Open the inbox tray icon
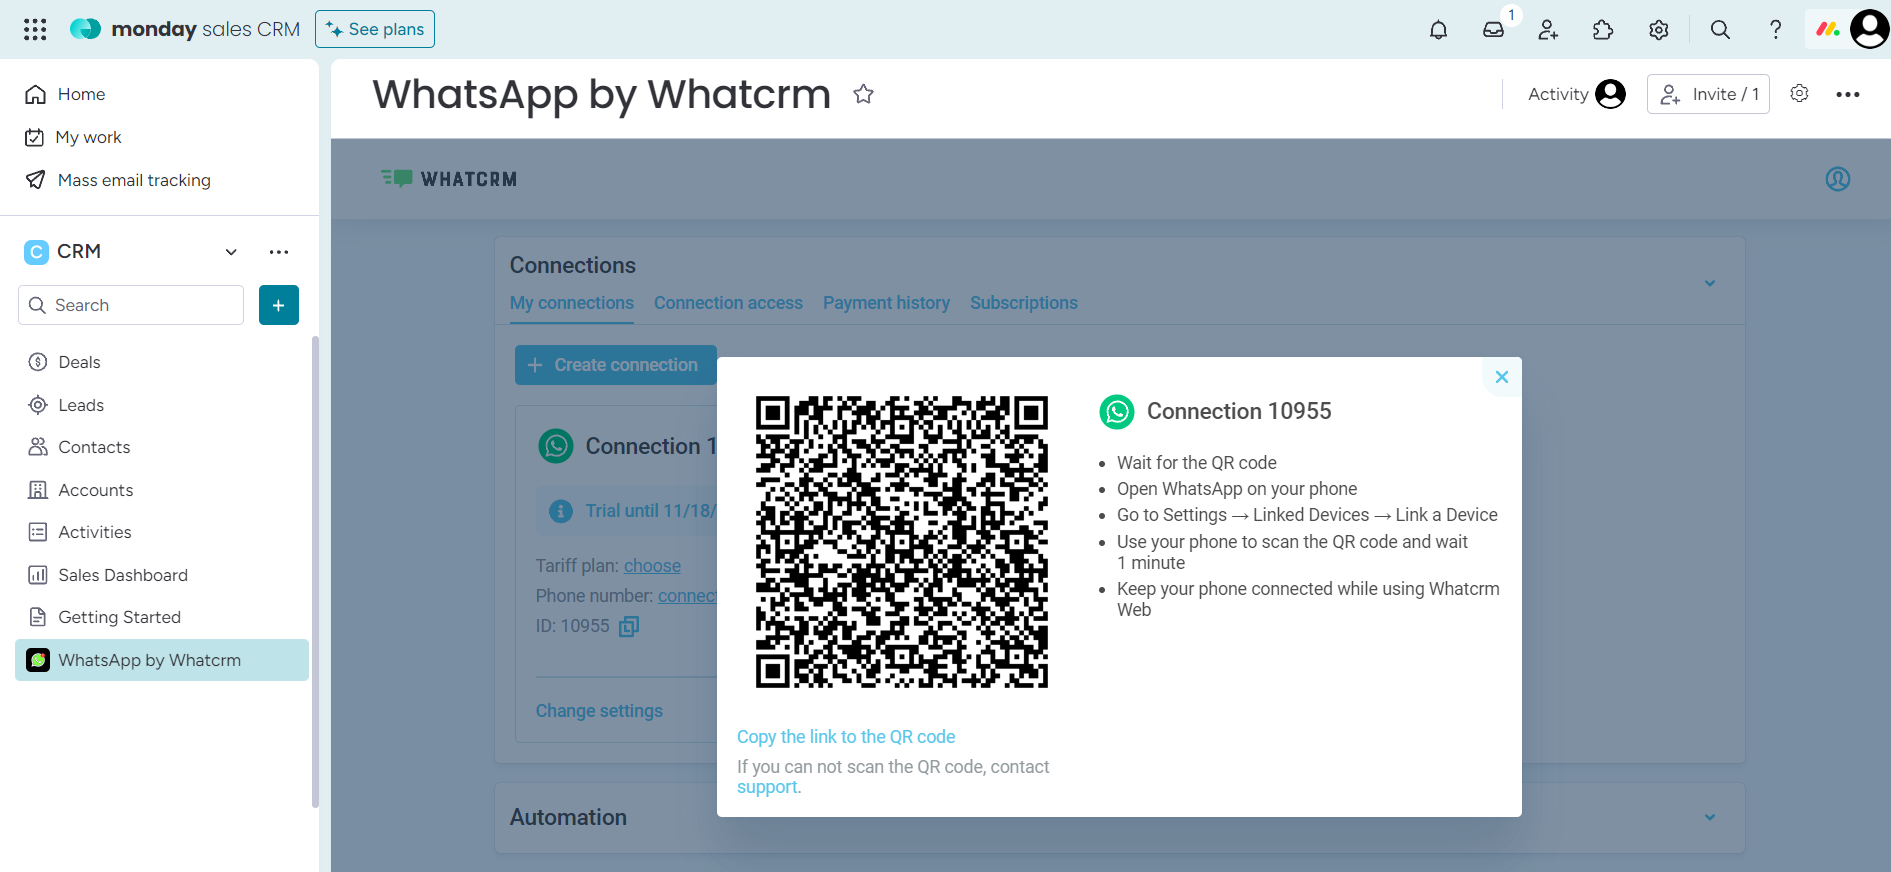 click(1493, 30)
